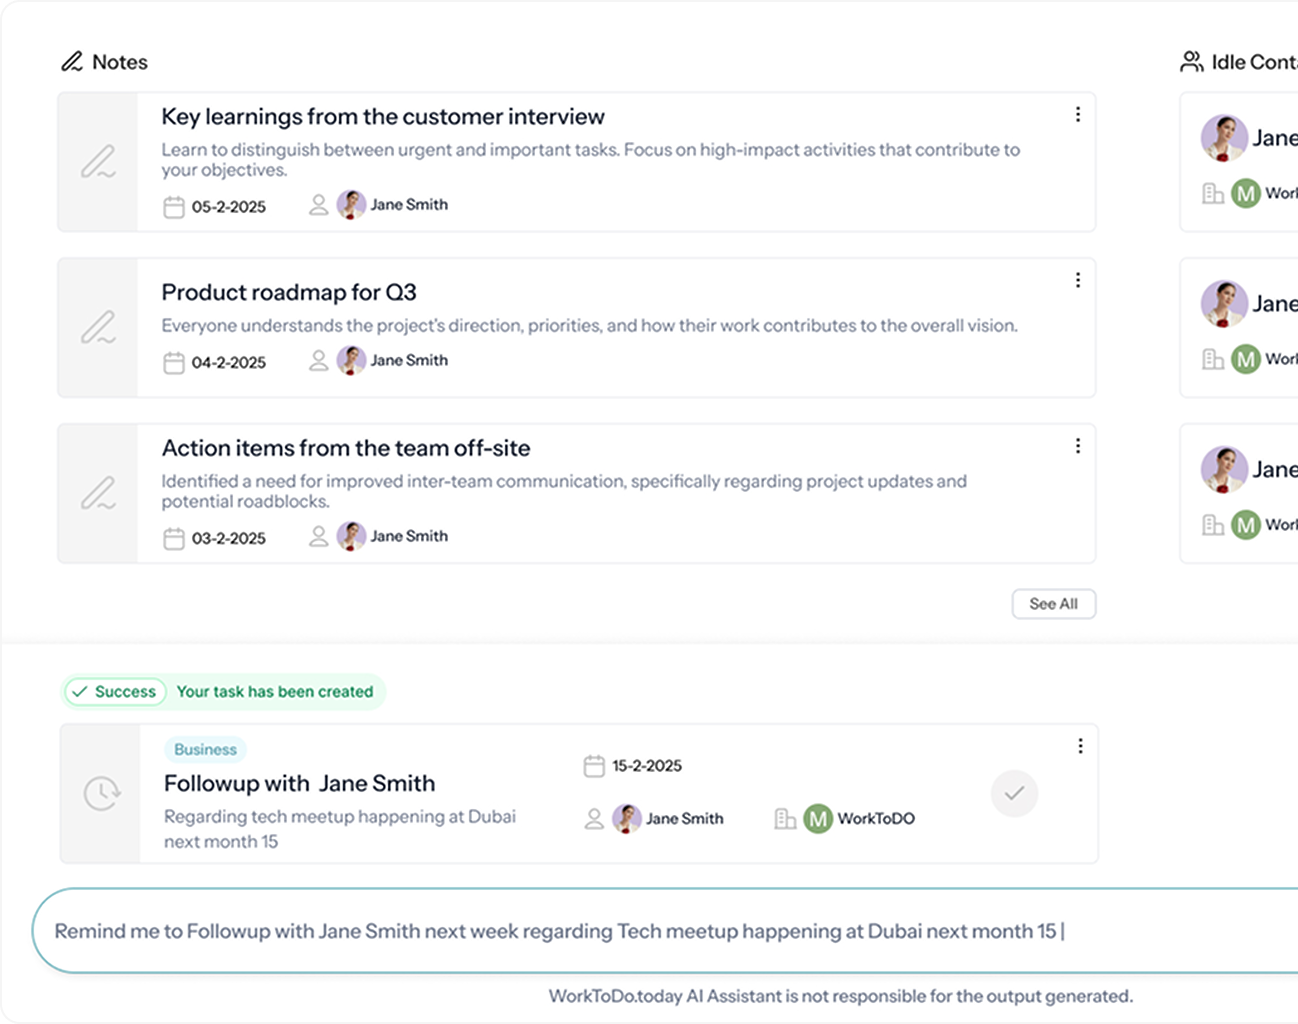
Task: Open Followup with Jane Smith task title
Action: [300, 783]
